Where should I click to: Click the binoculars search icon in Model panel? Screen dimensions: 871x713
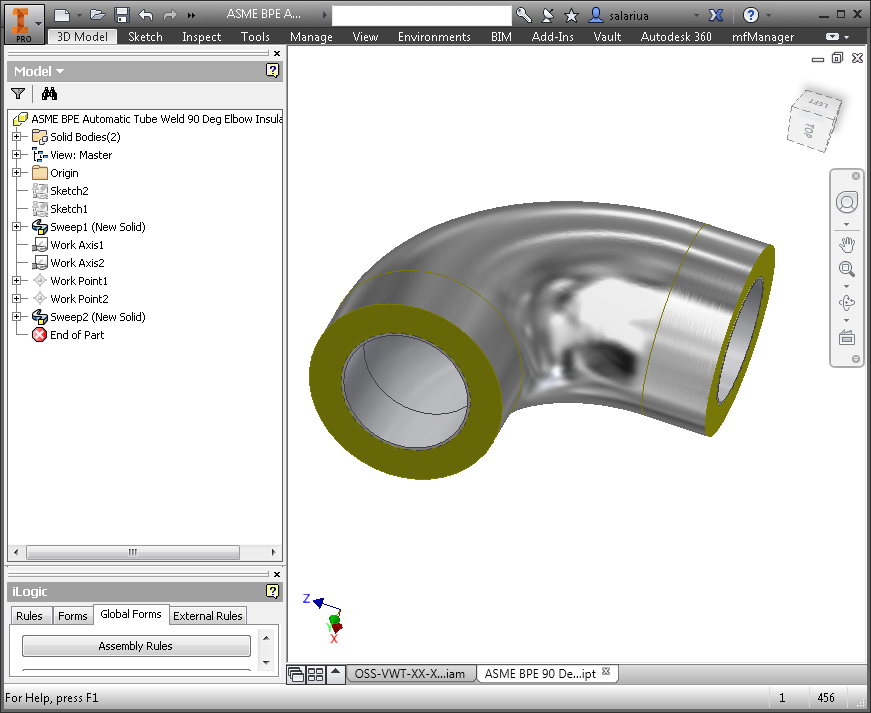48,93
